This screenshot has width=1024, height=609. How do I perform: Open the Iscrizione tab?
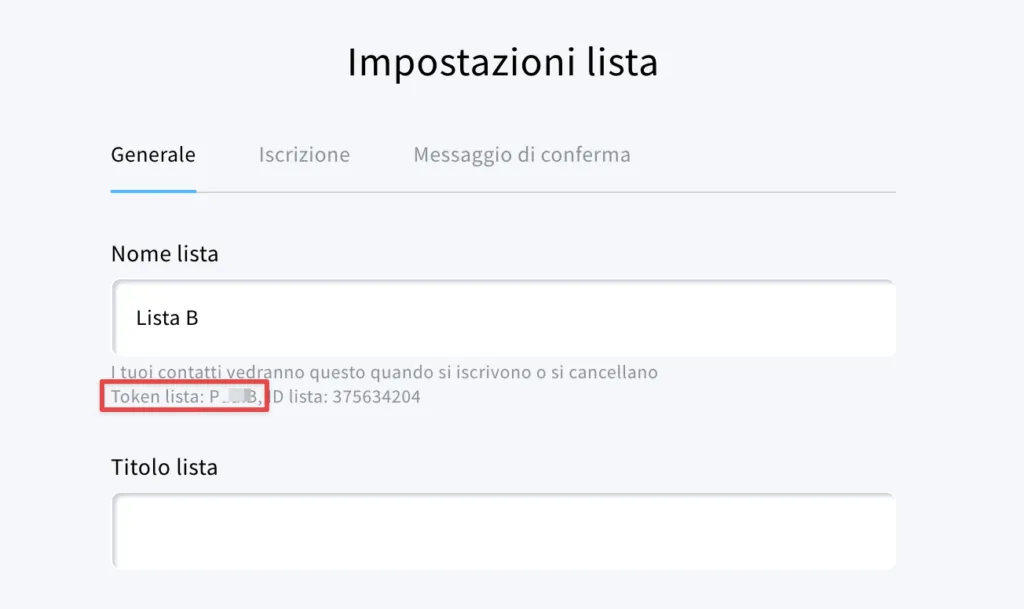[x=304, y=155]
